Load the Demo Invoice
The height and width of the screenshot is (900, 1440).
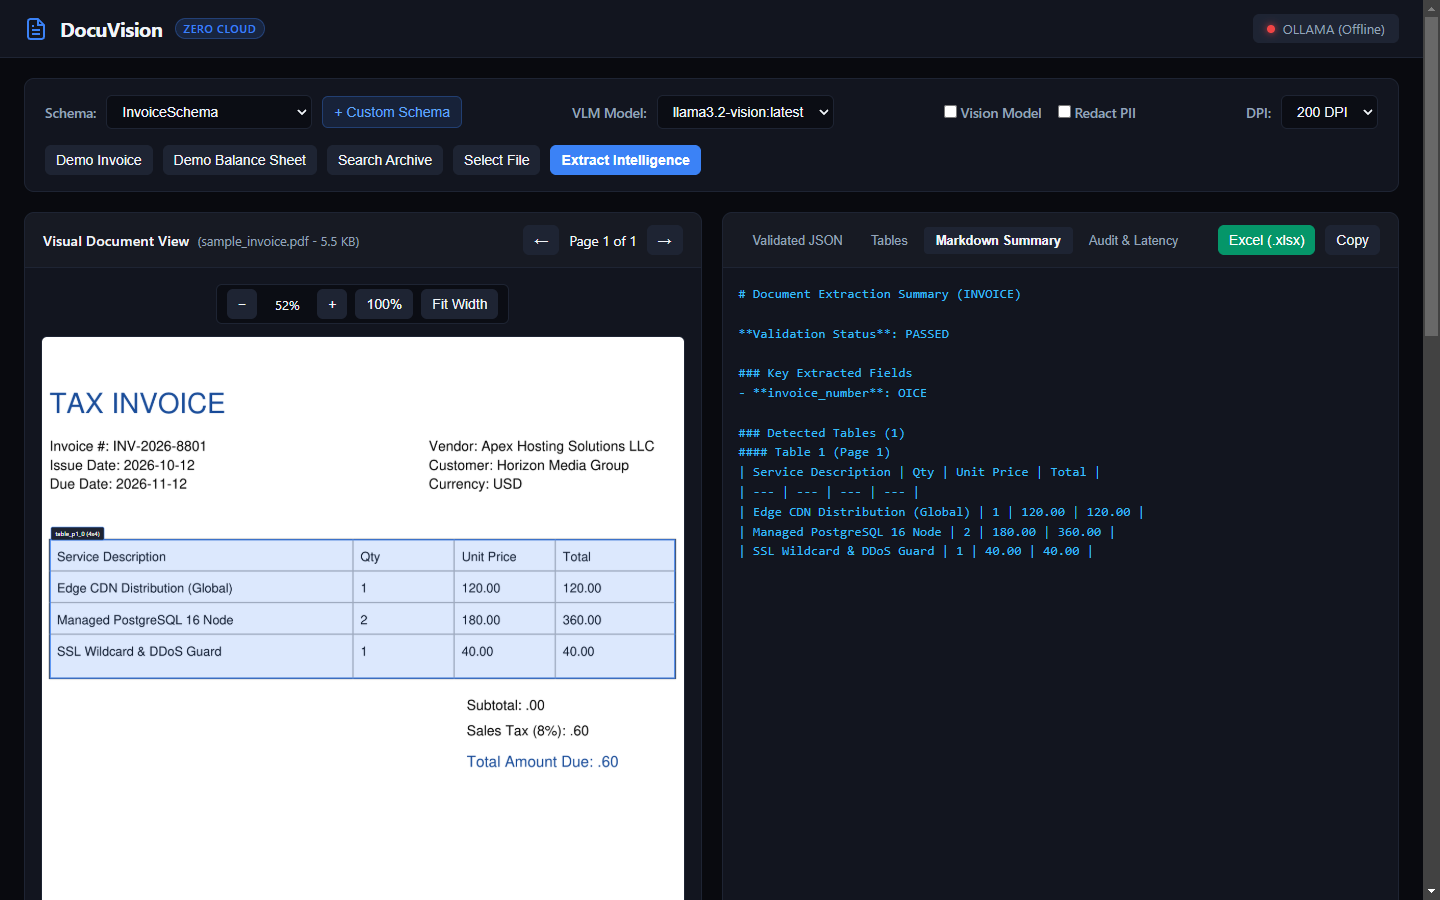(99, 160)
